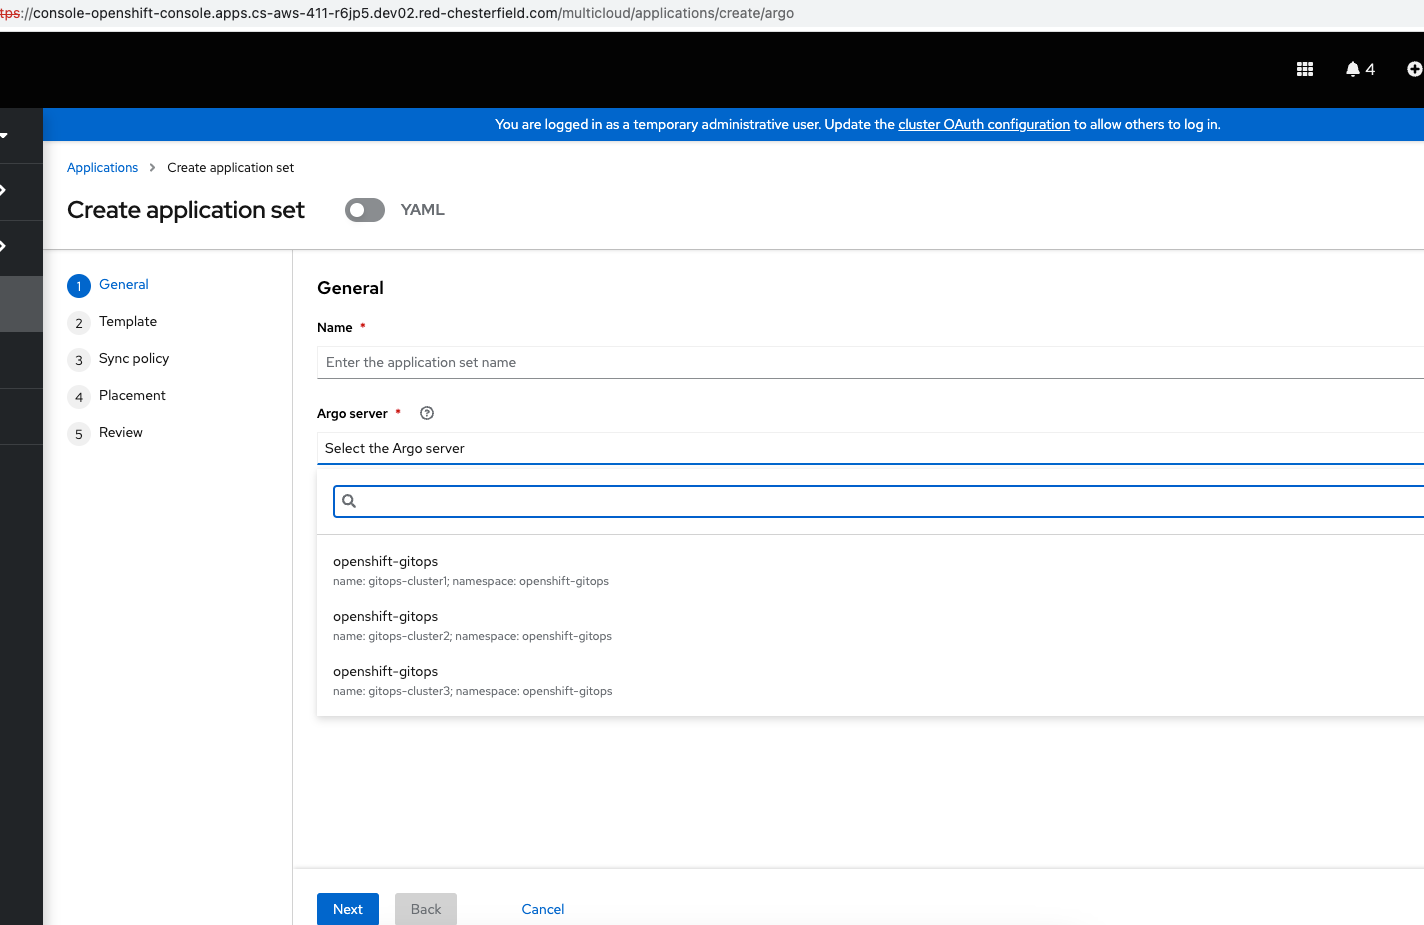The height and width of the screenshot is (925, 1424).
Task: Click the plus import icon in header
Action: (1415, 69)
